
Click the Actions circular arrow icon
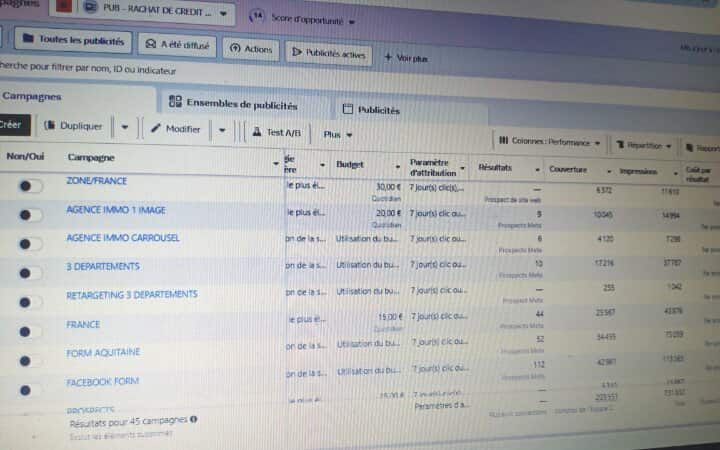(235, 48)
